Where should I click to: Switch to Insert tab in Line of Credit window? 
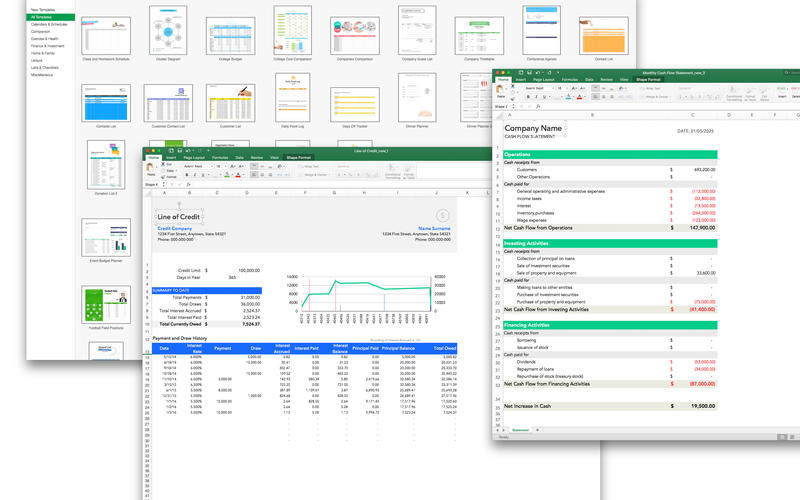pyautogui.click(x=171, y=157)
